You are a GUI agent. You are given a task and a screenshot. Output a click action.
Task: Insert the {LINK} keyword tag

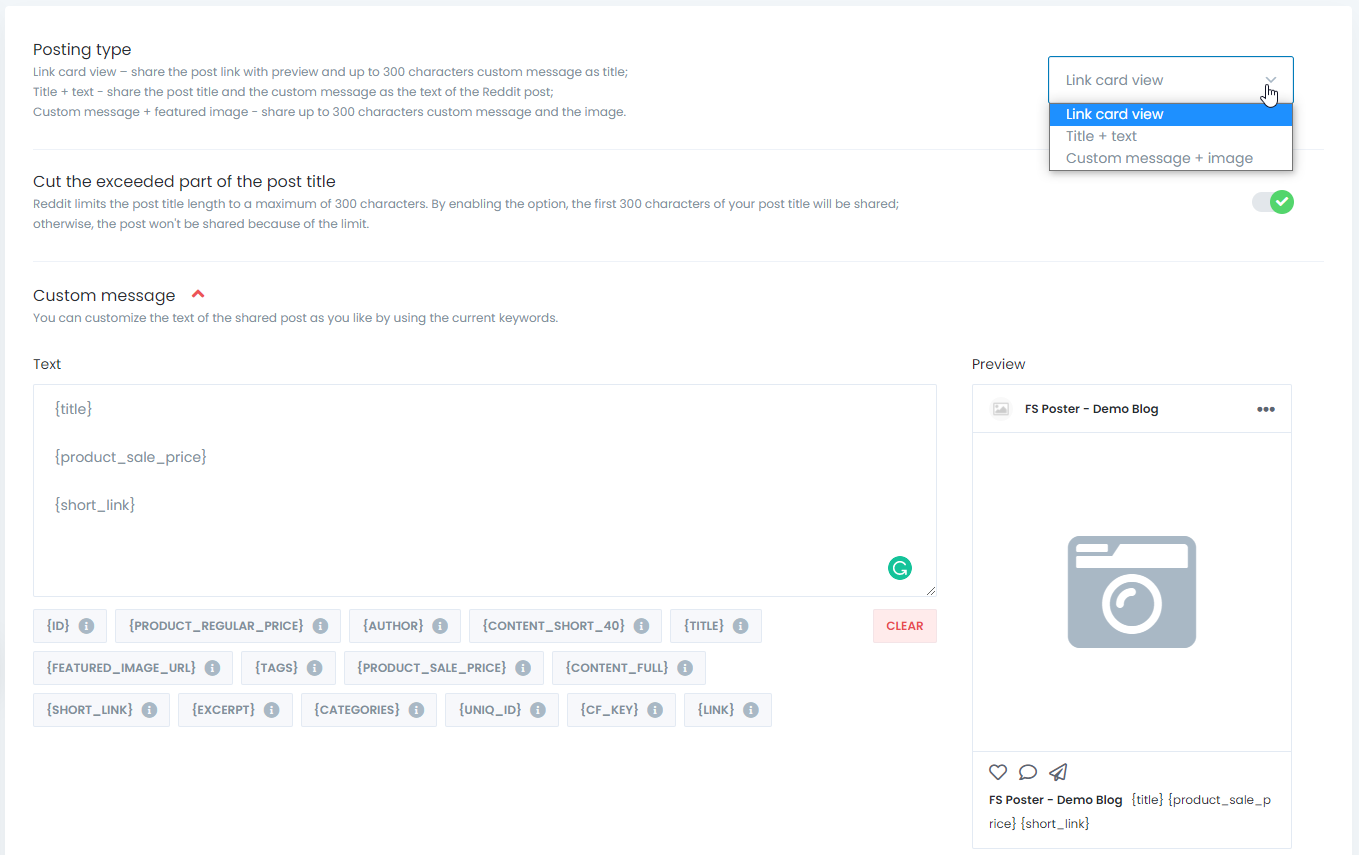728,710
